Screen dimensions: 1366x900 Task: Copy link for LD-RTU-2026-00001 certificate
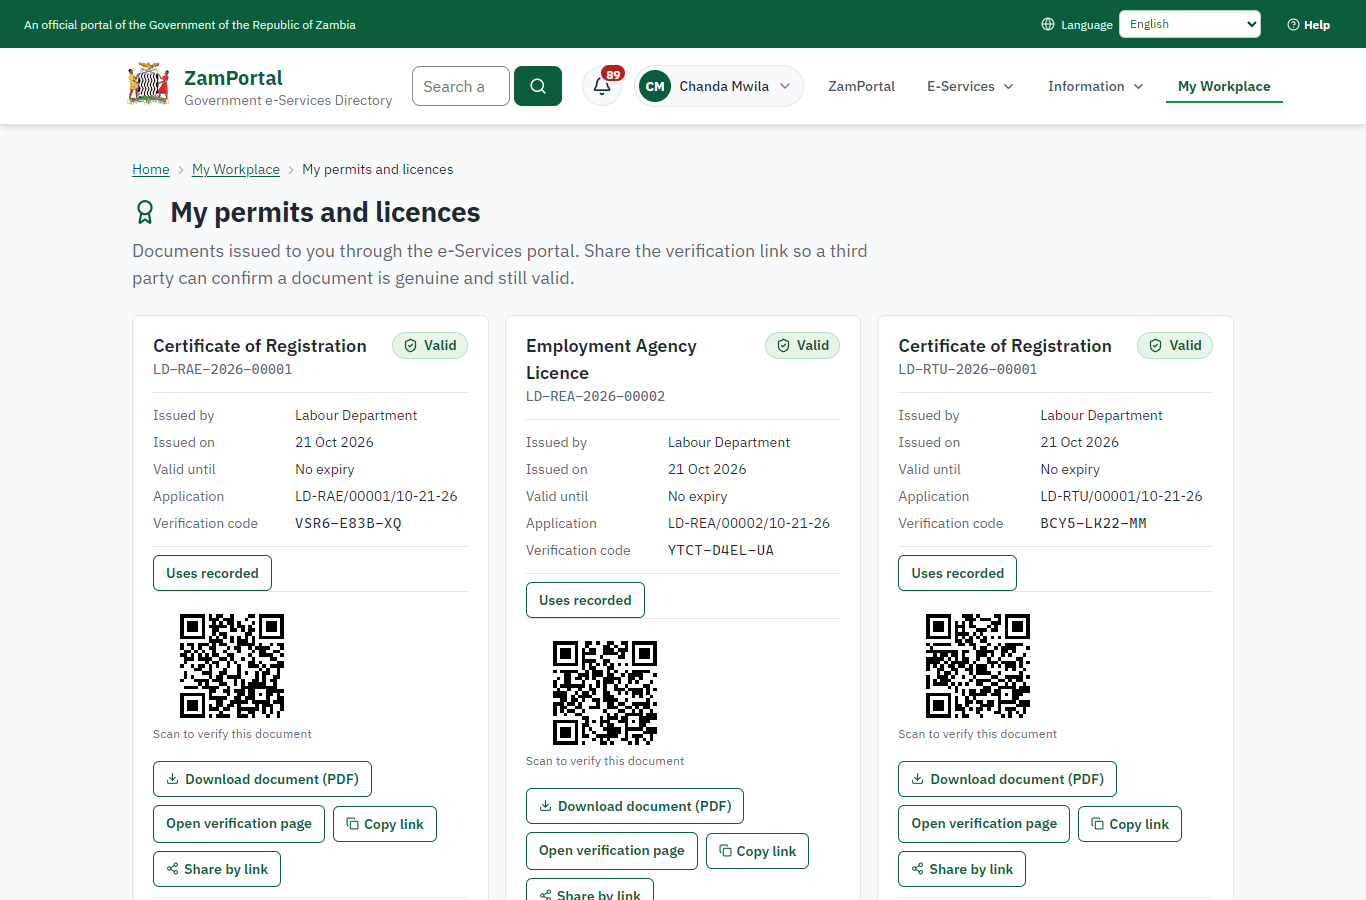click(1130, 824)
